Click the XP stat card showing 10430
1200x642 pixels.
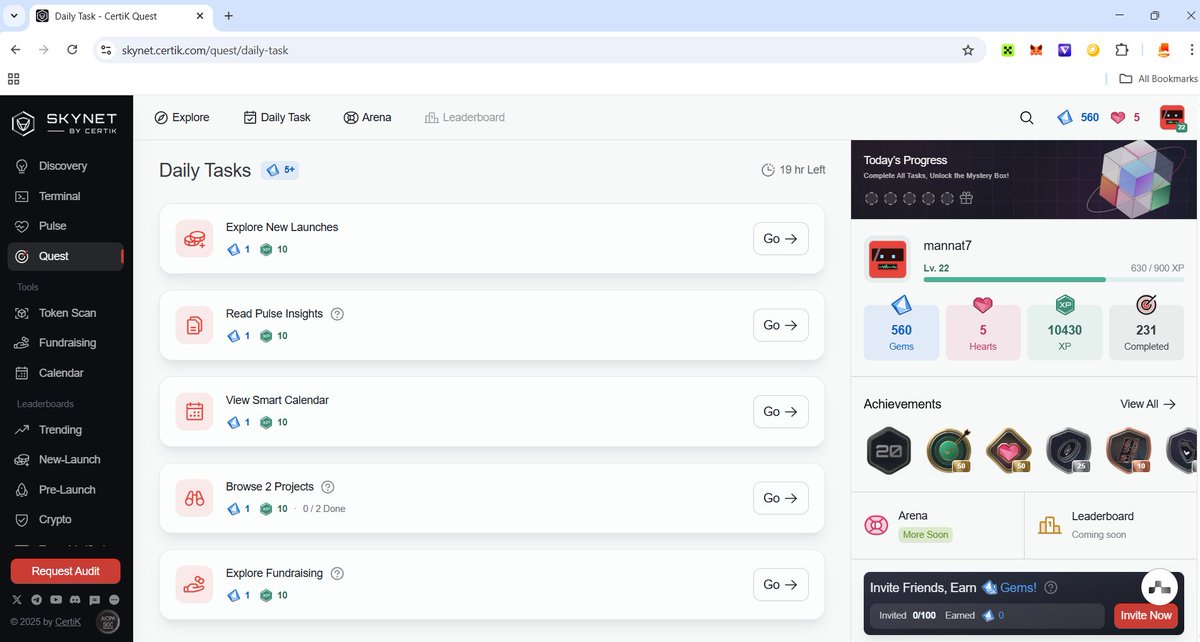click(x=1065, y=332)
